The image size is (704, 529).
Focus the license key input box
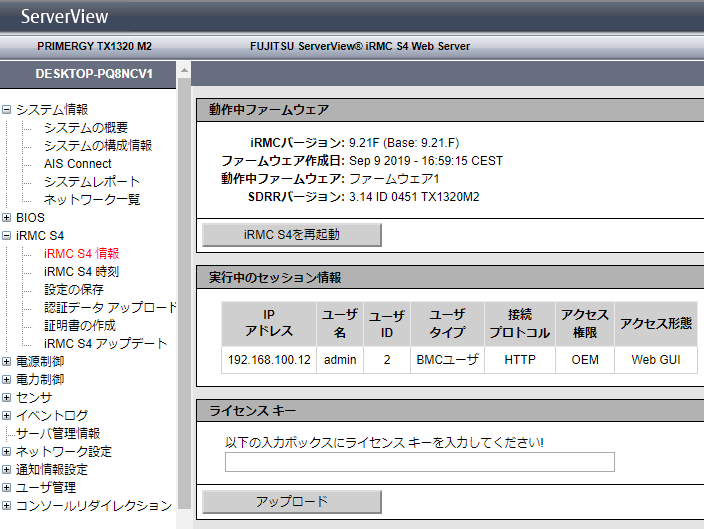click(420, 462)
